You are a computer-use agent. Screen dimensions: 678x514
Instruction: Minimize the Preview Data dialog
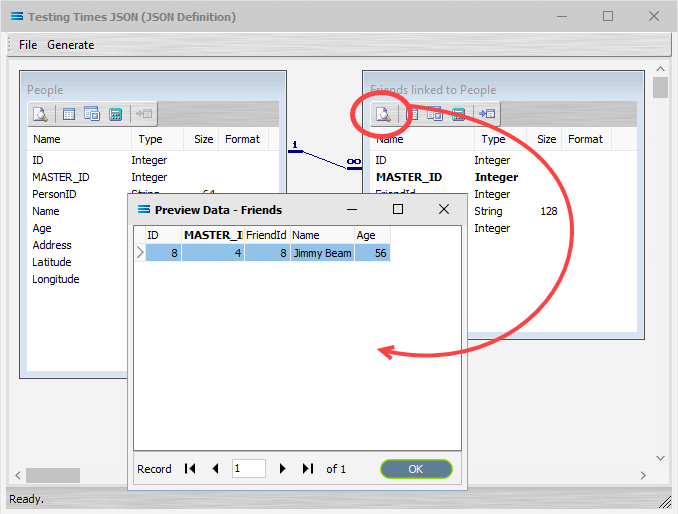coord(352,209)
